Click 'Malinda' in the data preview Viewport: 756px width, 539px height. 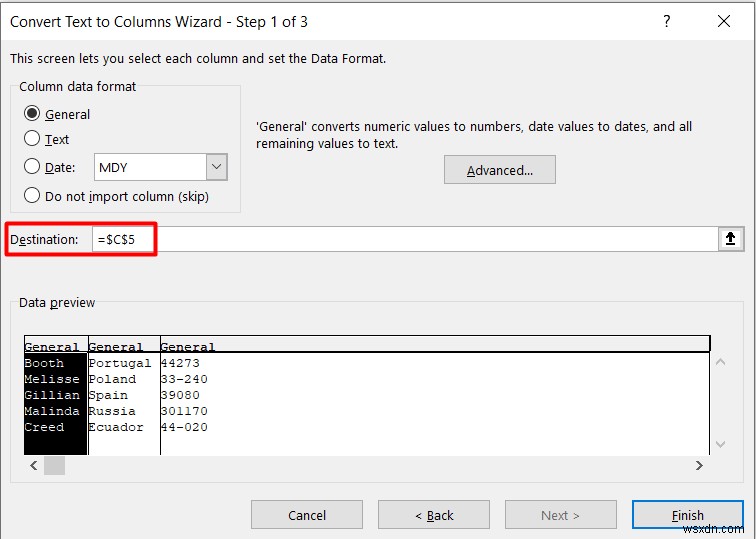pyautogui.click(x=52, y=411)
